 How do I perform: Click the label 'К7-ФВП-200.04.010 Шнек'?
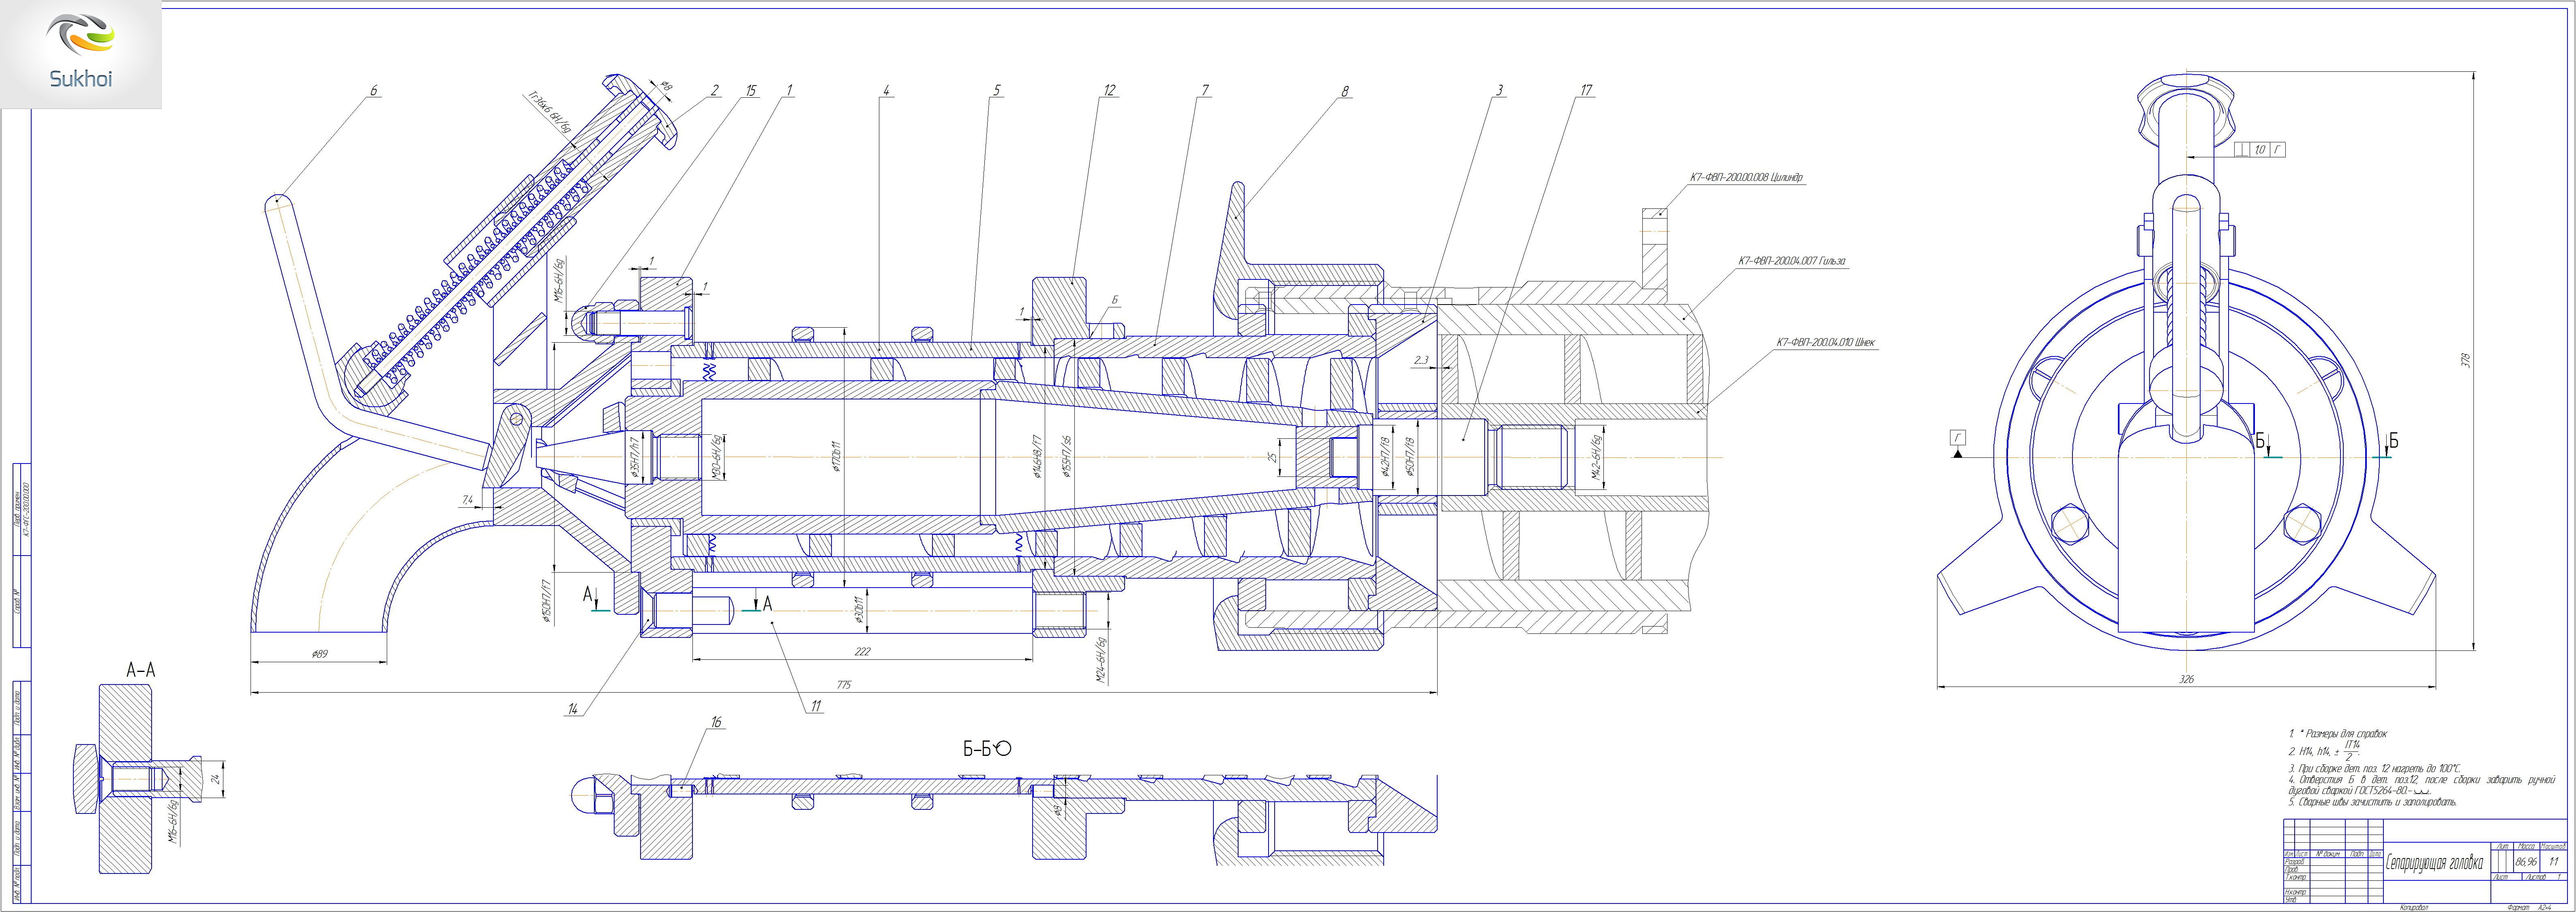(1826, 343)
